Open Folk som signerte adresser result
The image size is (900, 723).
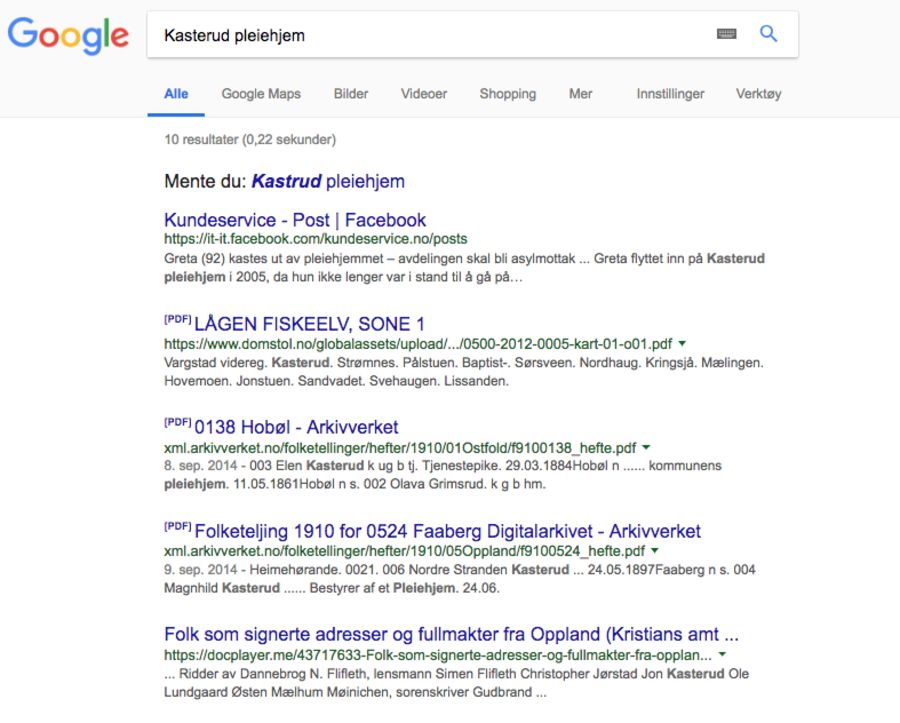[451, 634]
